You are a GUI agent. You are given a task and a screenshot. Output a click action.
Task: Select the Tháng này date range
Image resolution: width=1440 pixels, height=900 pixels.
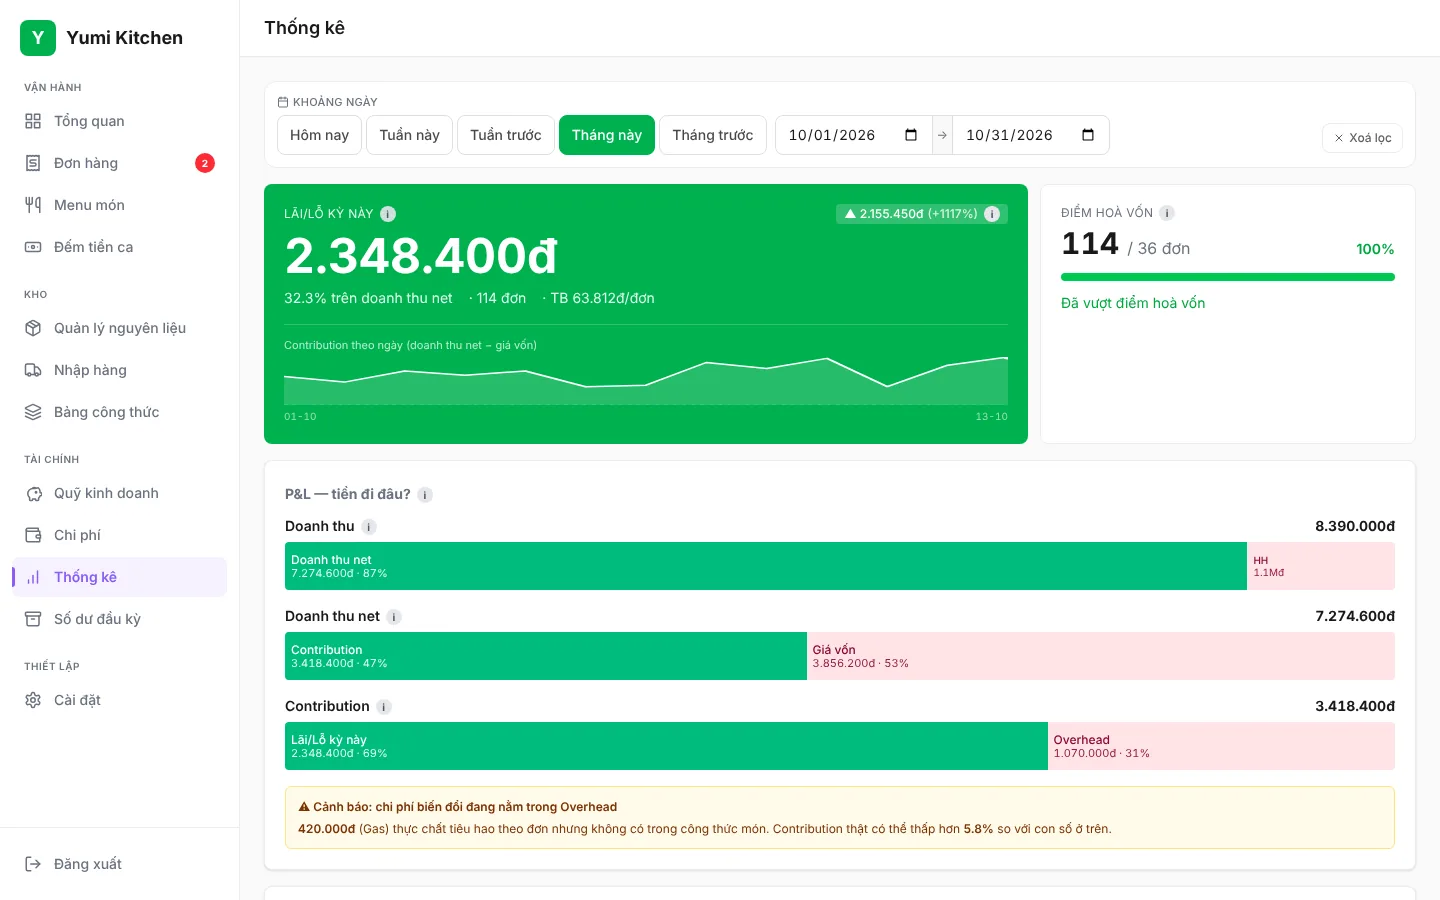pyautogui.click(x=607, y=135)
